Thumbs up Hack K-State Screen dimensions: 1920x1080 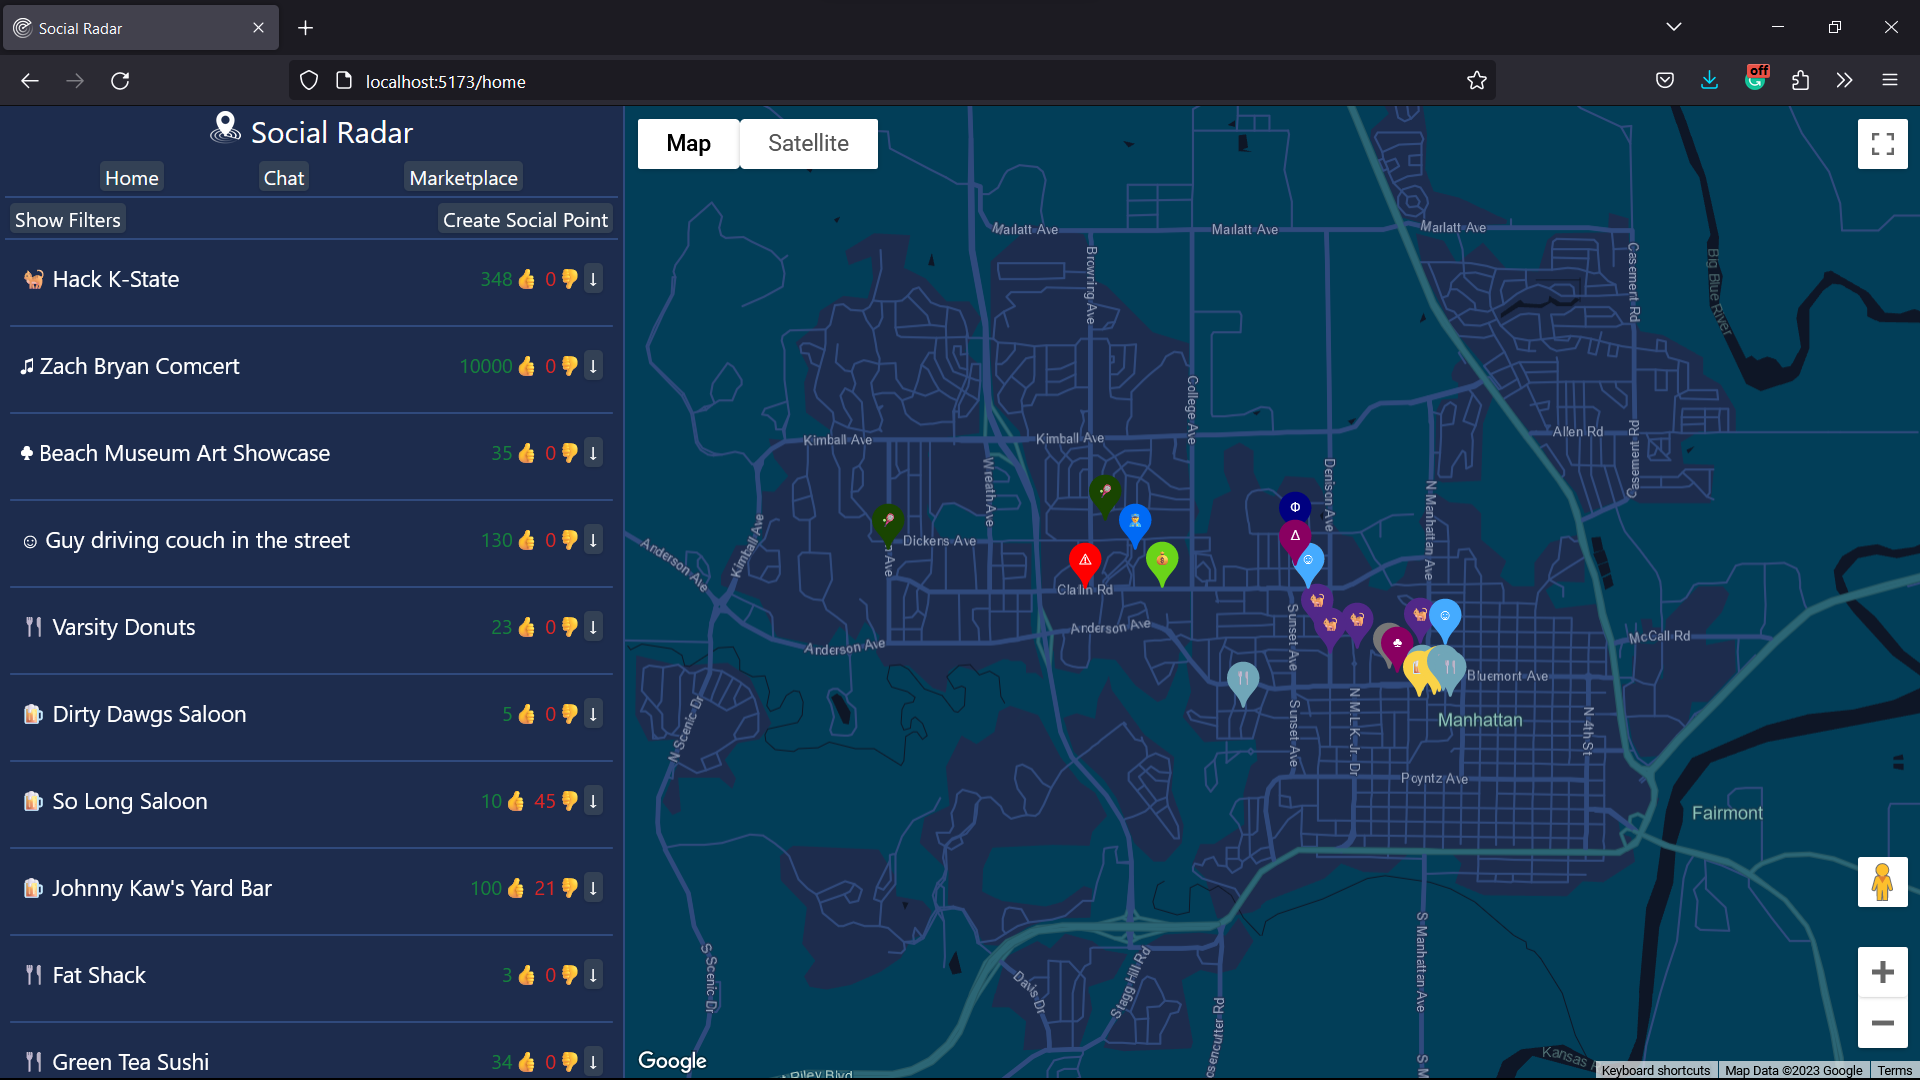[x=527, y=280]
